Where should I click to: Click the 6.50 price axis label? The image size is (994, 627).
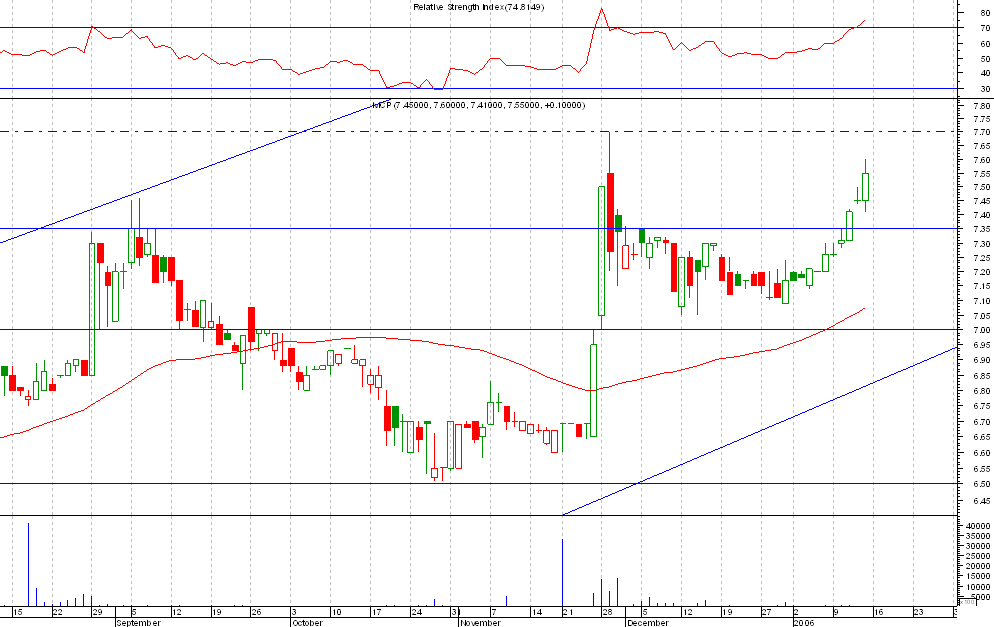pyautogui.click(x=981, y=484)
